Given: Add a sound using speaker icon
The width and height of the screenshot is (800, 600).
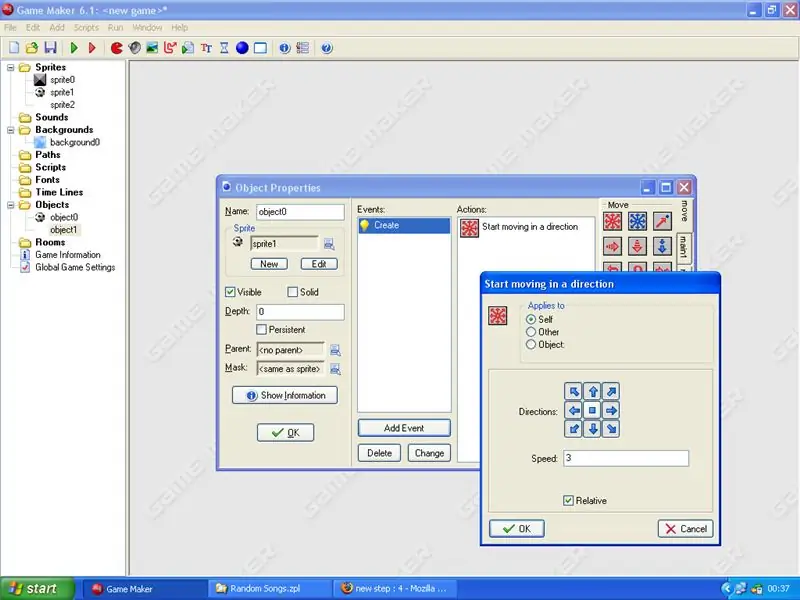Looking at the screenshot, I should click(135, 48).
